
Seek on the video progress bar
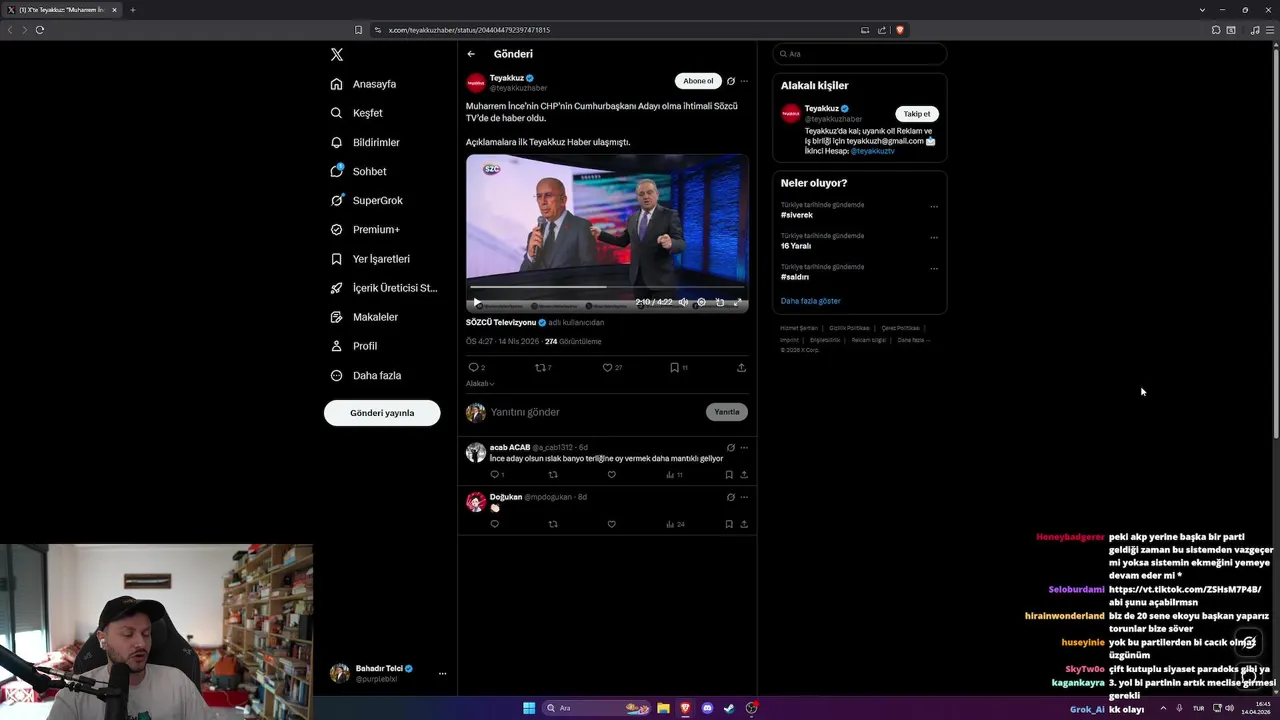(607, 287)
